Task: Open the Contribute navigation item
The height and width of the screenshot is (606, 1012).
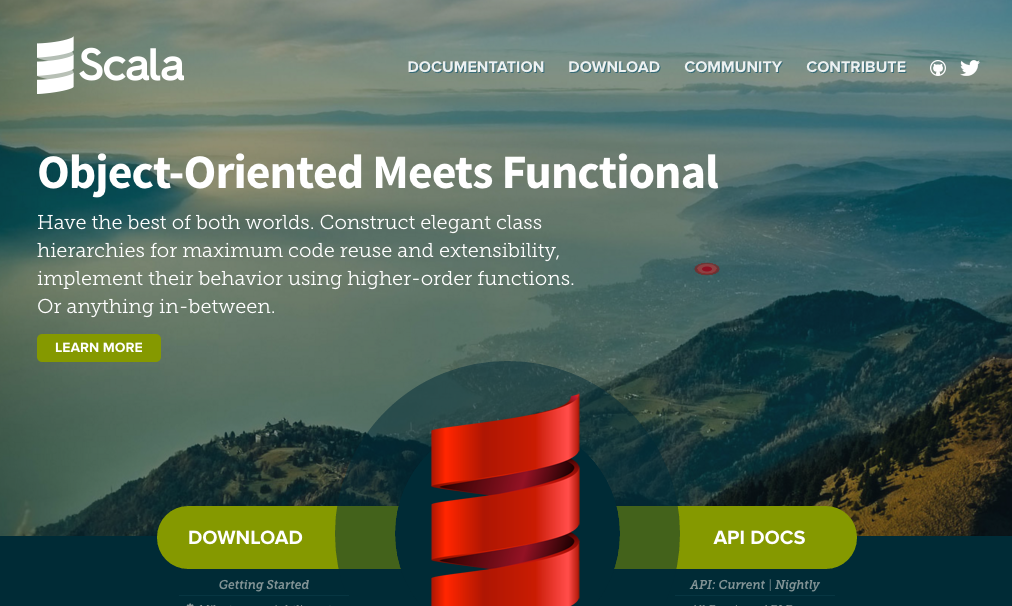Action: tap(856, 67)
